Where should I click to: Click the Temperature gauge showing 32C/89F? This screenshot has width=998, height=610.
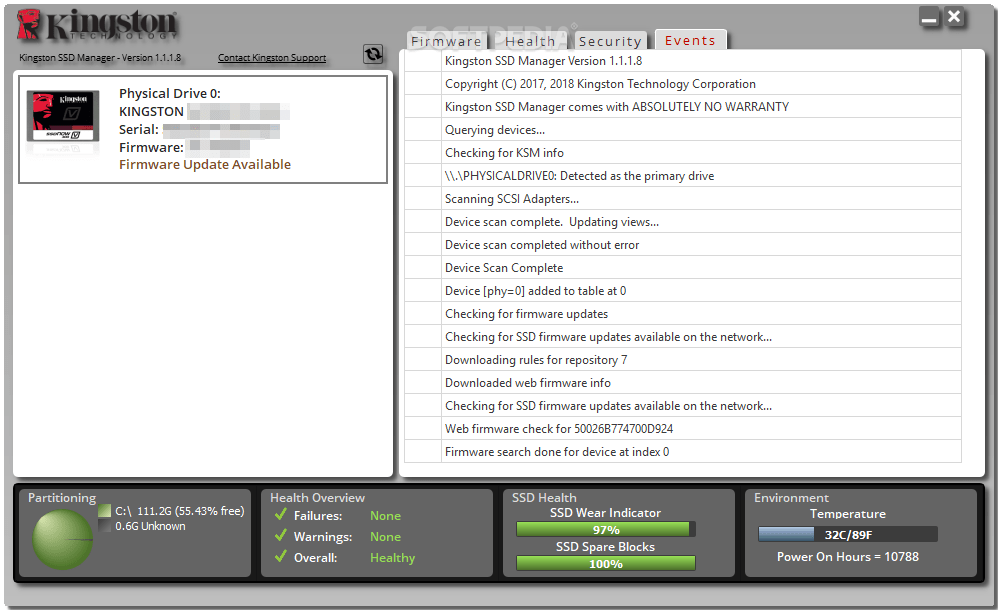(x=847, y=533)
